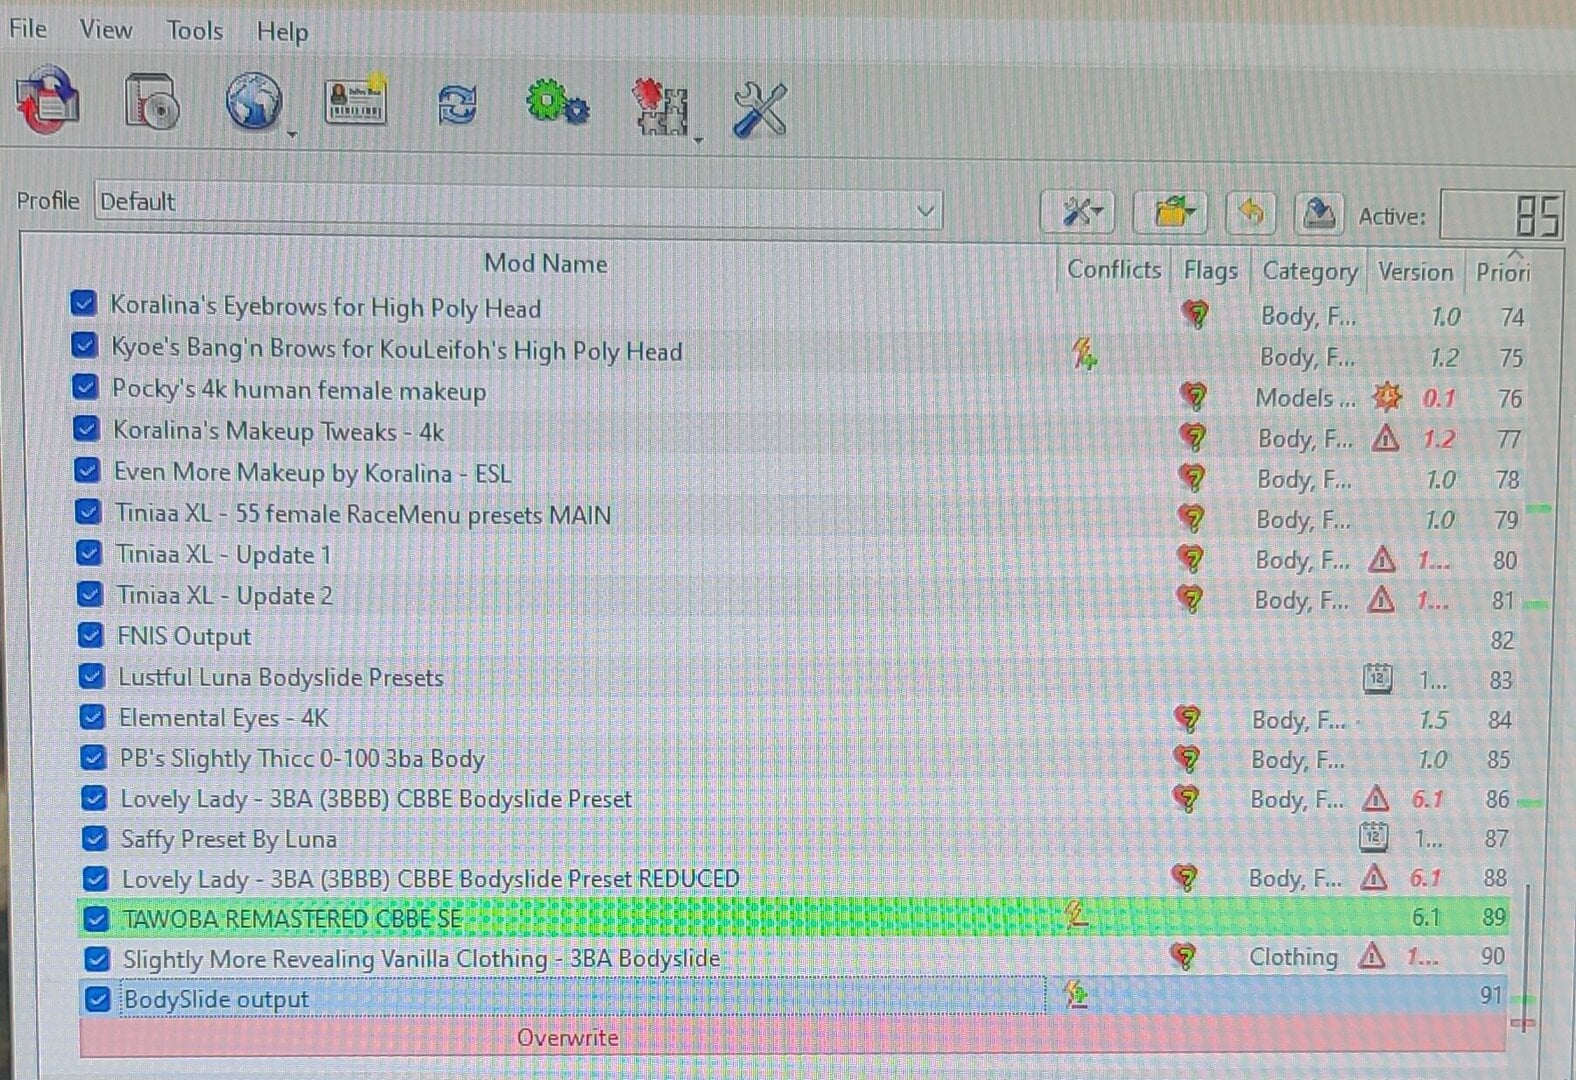Click the conflict icon on BodySlide output row
This screenshot has height=1080, width=1576.
point(1076,993)
